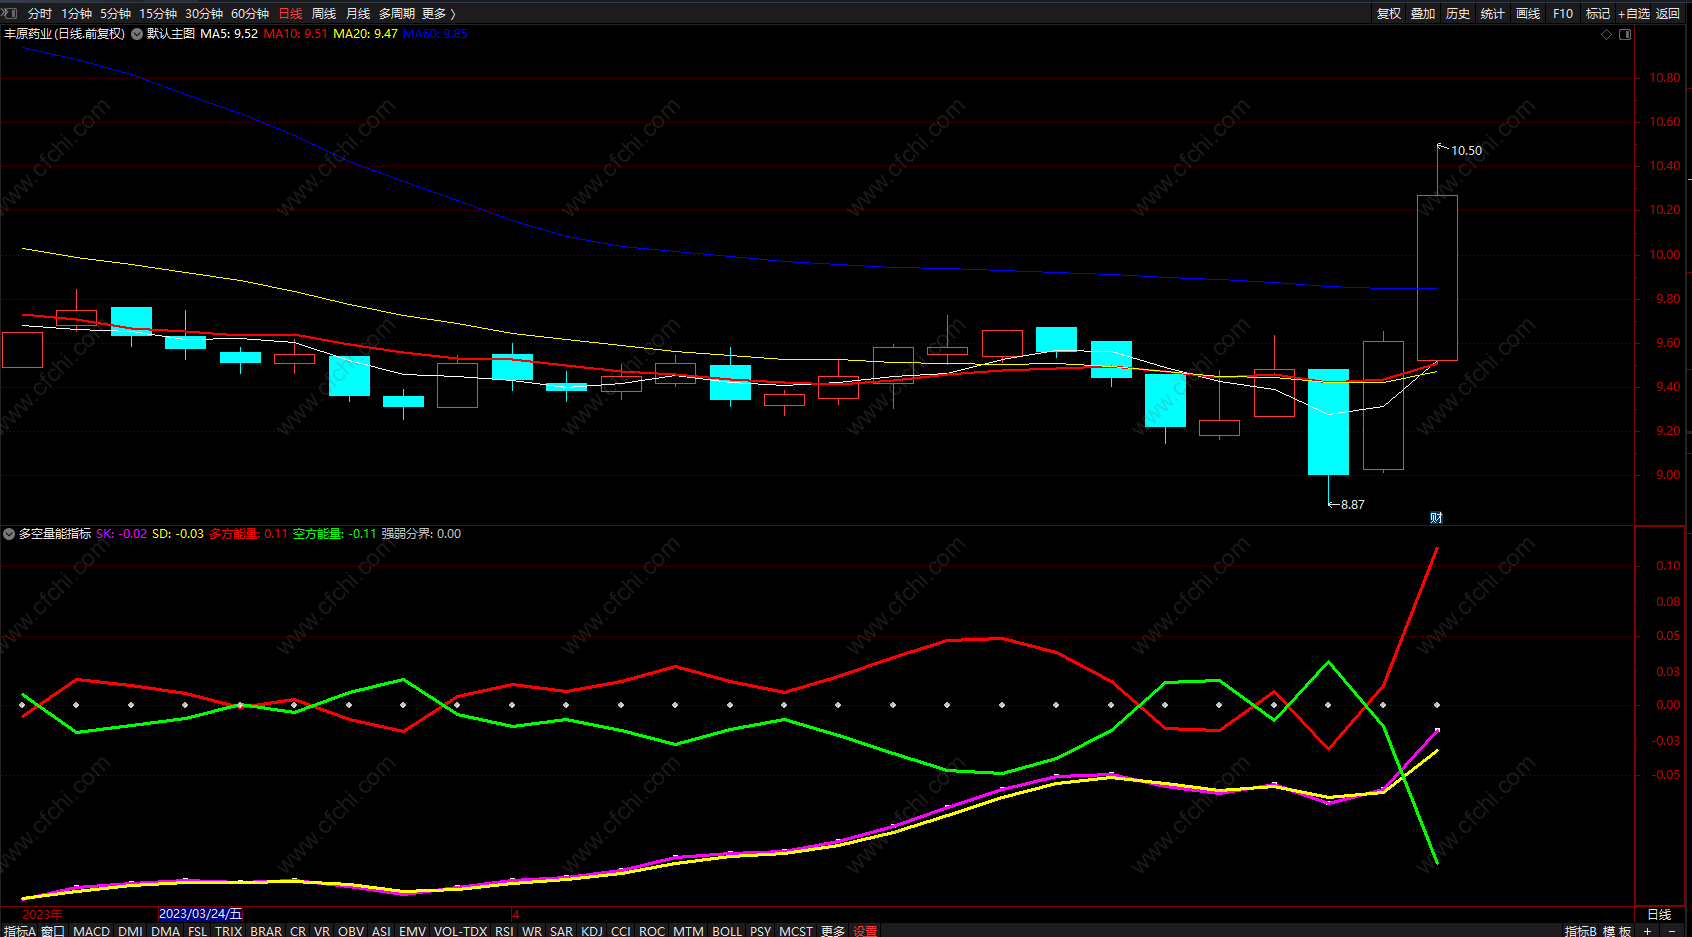Click the 财 finance marker on chart
Image resolution: width=1692 pixels, height=937 pixels.
1436,518
